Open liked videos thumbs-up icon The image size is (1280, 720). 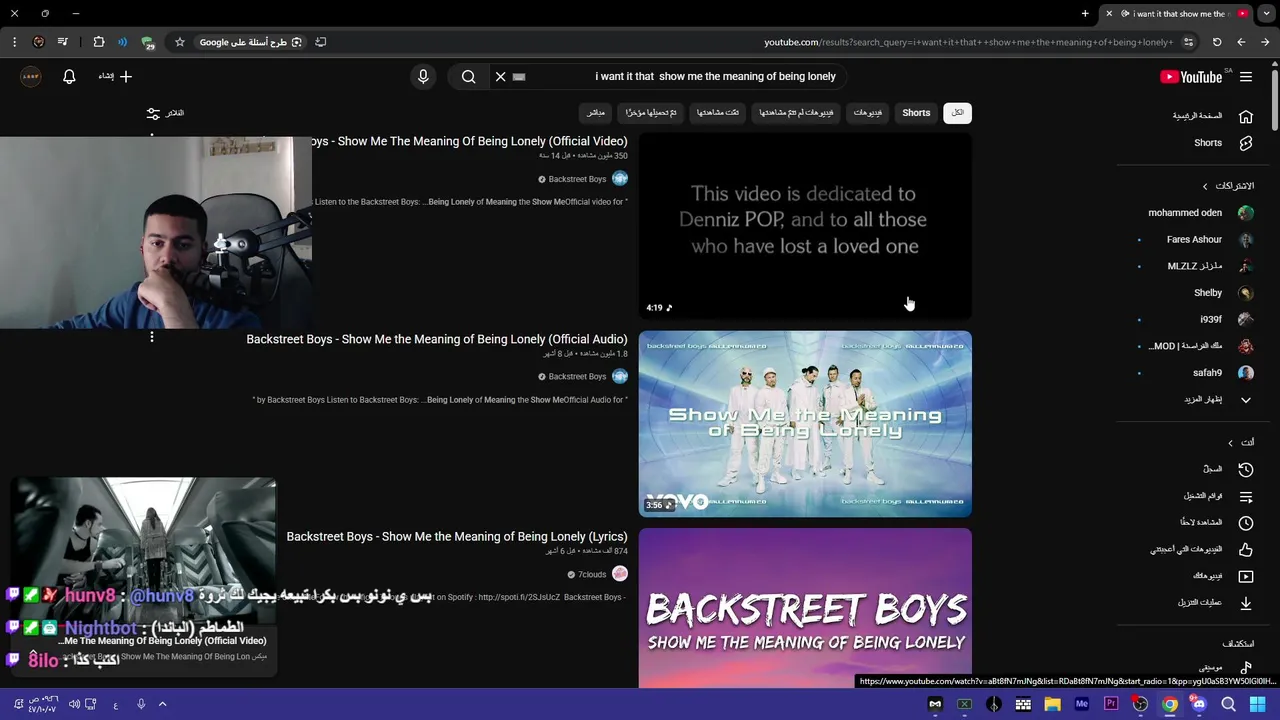1246,549
